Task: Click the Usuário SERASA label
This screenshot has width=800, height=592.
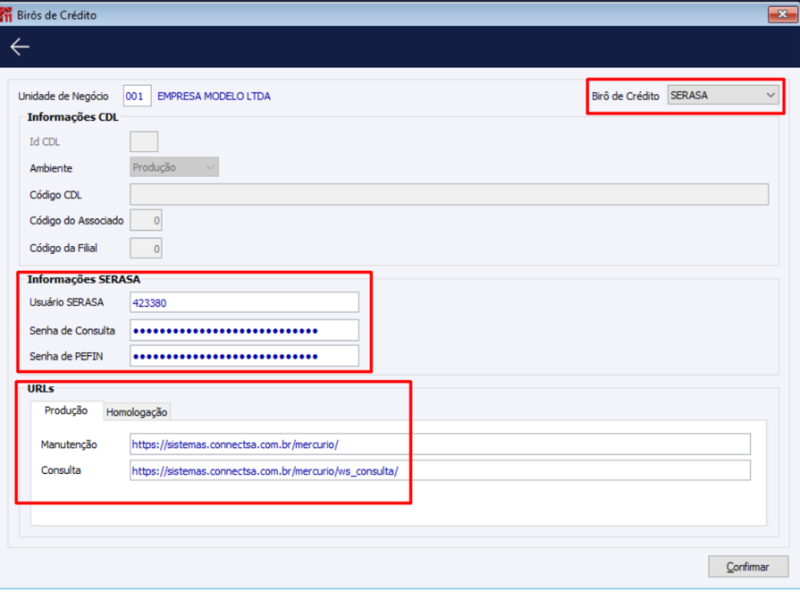Action: 66,302
